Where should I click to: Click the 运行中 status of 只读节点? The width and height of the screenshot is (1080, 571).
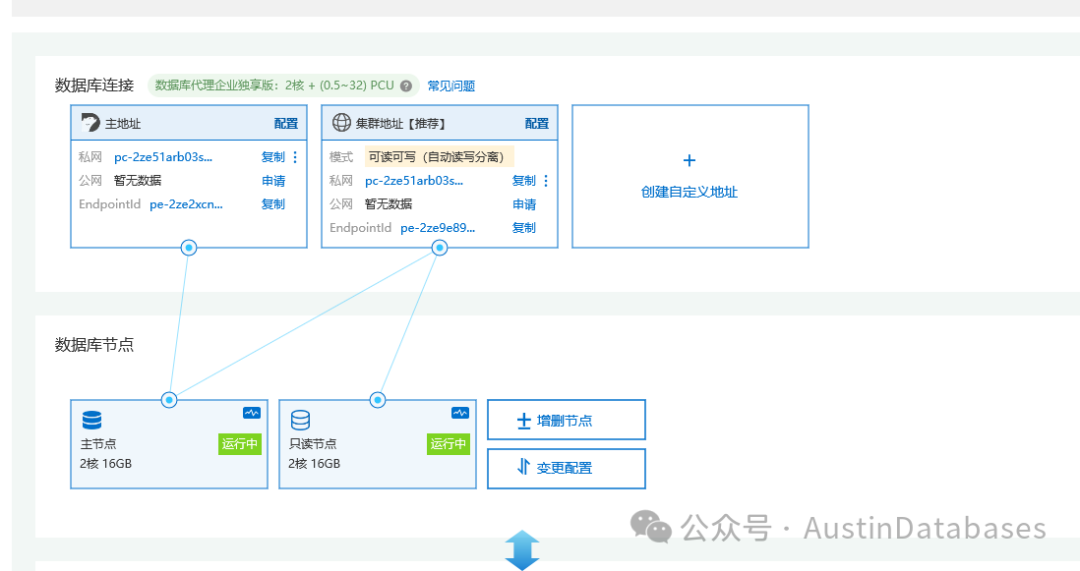coord(448,444)
